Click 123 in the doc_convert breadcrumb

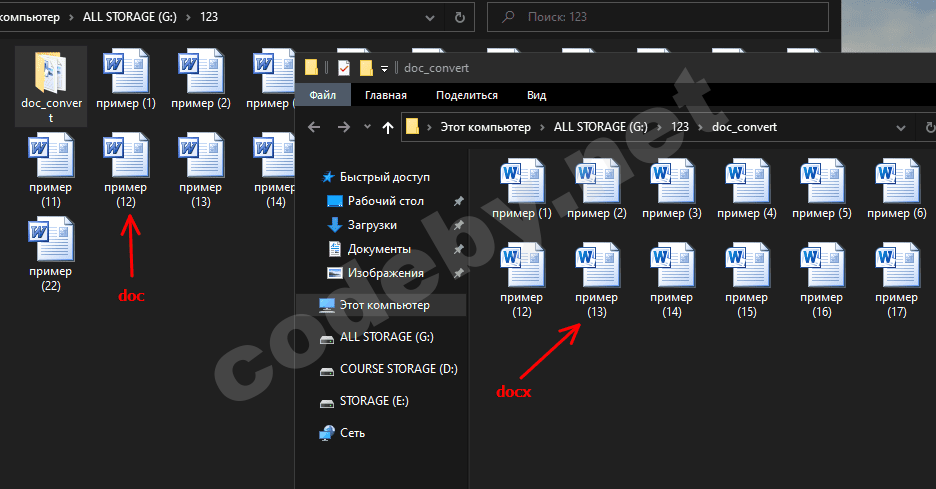click(680, 127)
